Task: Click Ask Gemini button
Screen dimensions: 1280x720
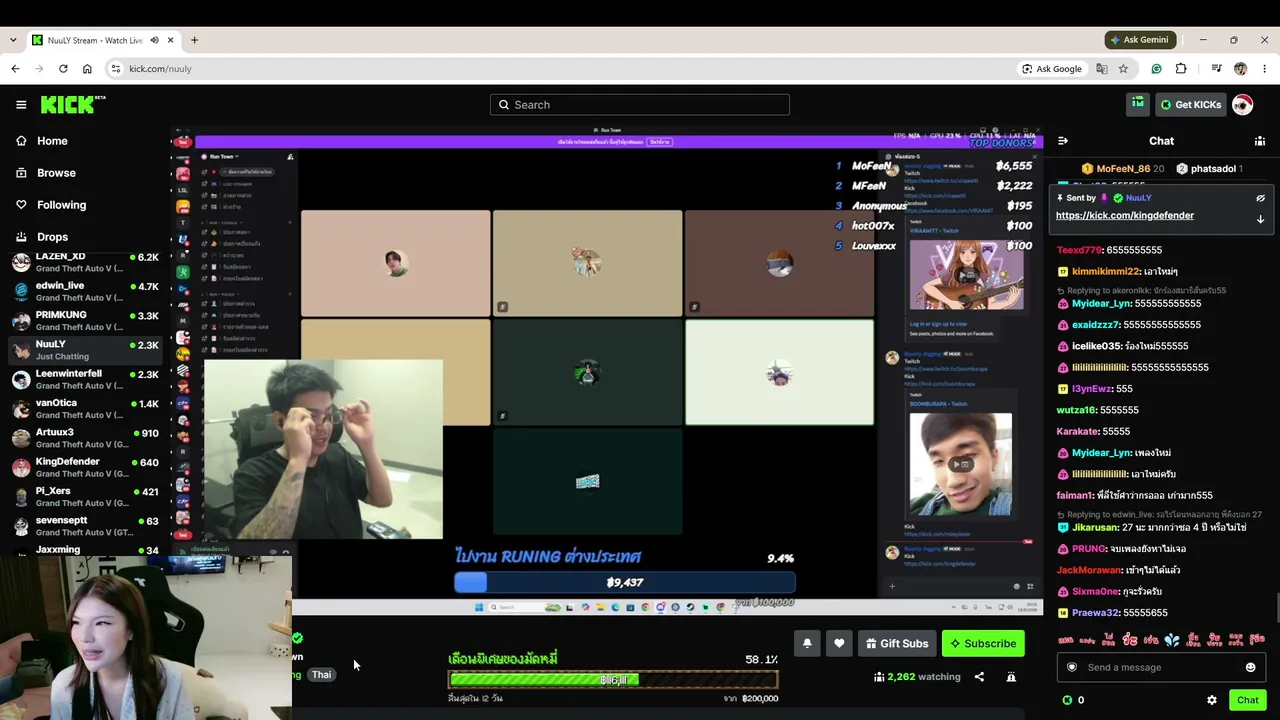Action: click(x=1139, y=40)
